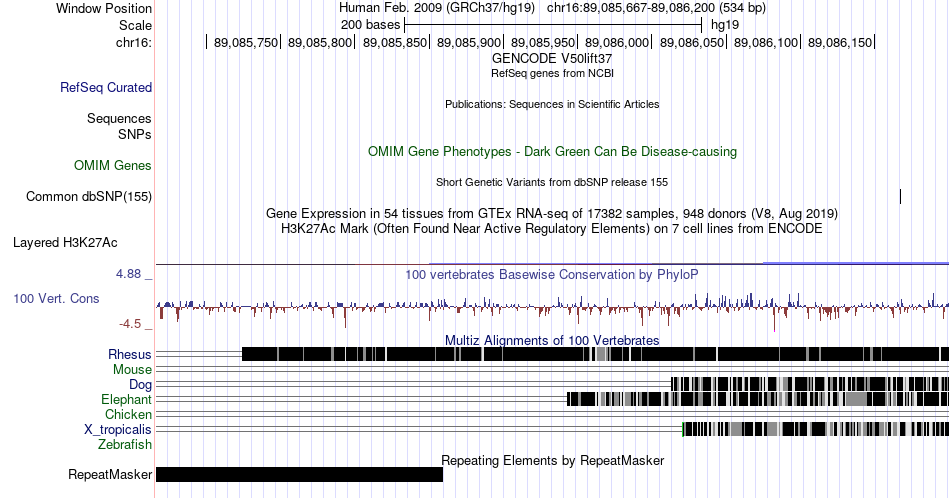
Task: Click the 89,086,150 ruler coordinate
Action: point(840,42)
